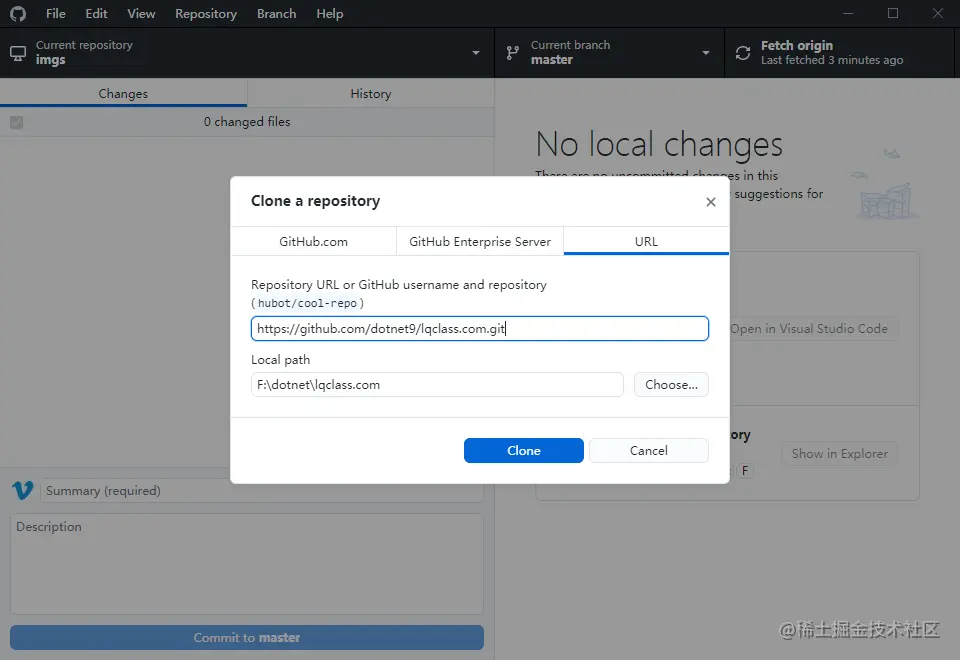Expand the Current branch dropdown arrow
Viewport: 960px width, 660px height.
pyautogui.click(x=706, y=53)
